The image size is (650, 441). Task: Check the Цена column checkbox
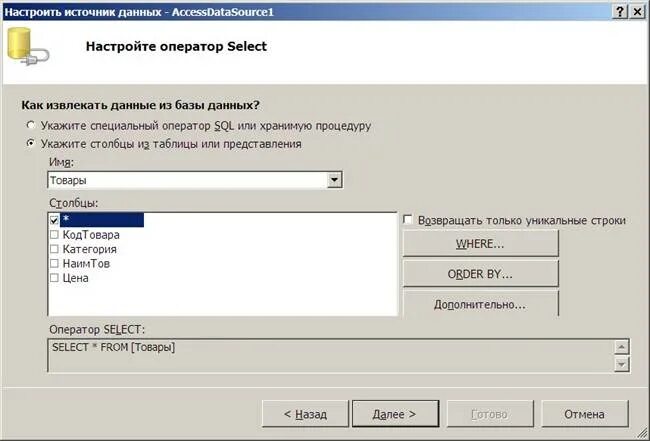click(x=54, y=278)
